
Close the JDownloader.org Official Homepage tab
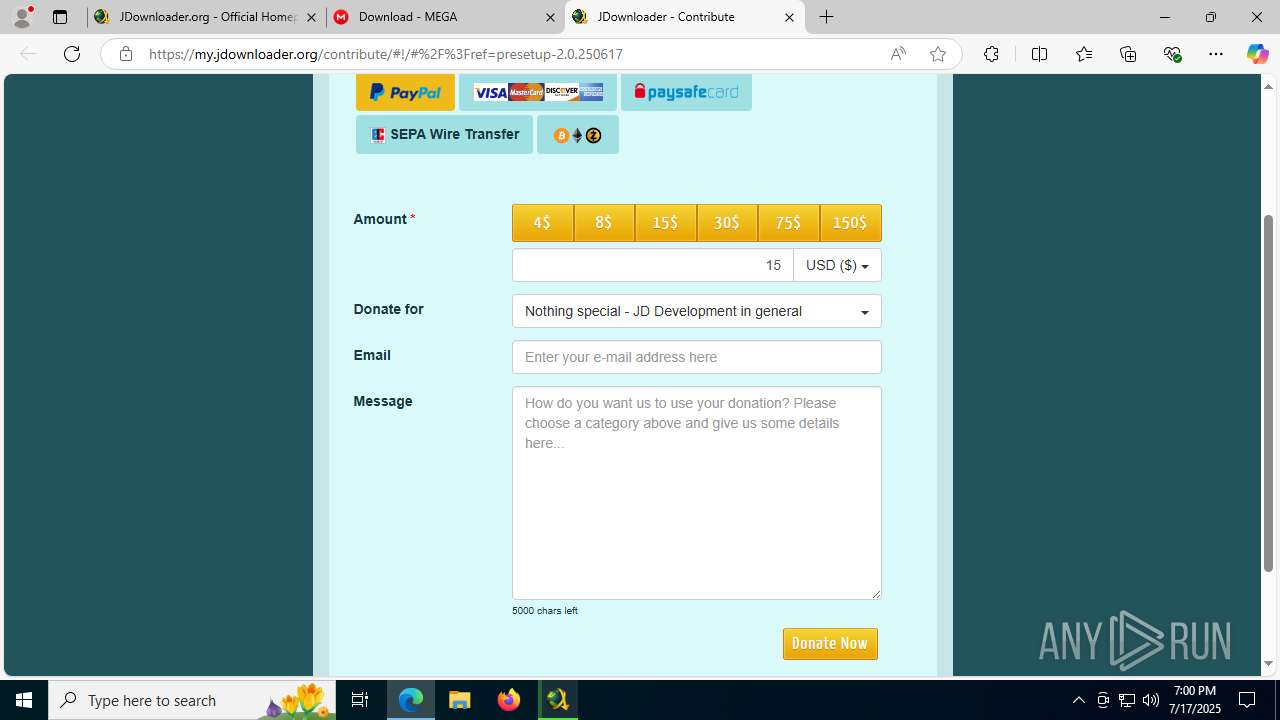[312, 17]
